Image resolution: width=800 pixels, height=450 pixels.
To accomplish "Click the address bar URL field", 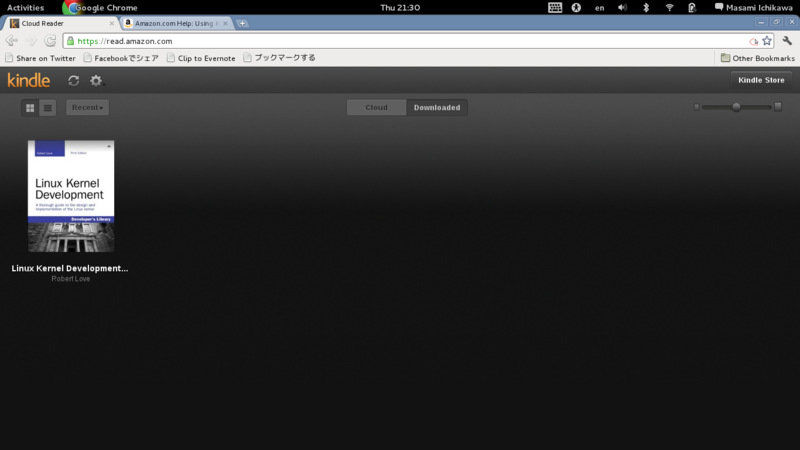I will tap(408, 41).
